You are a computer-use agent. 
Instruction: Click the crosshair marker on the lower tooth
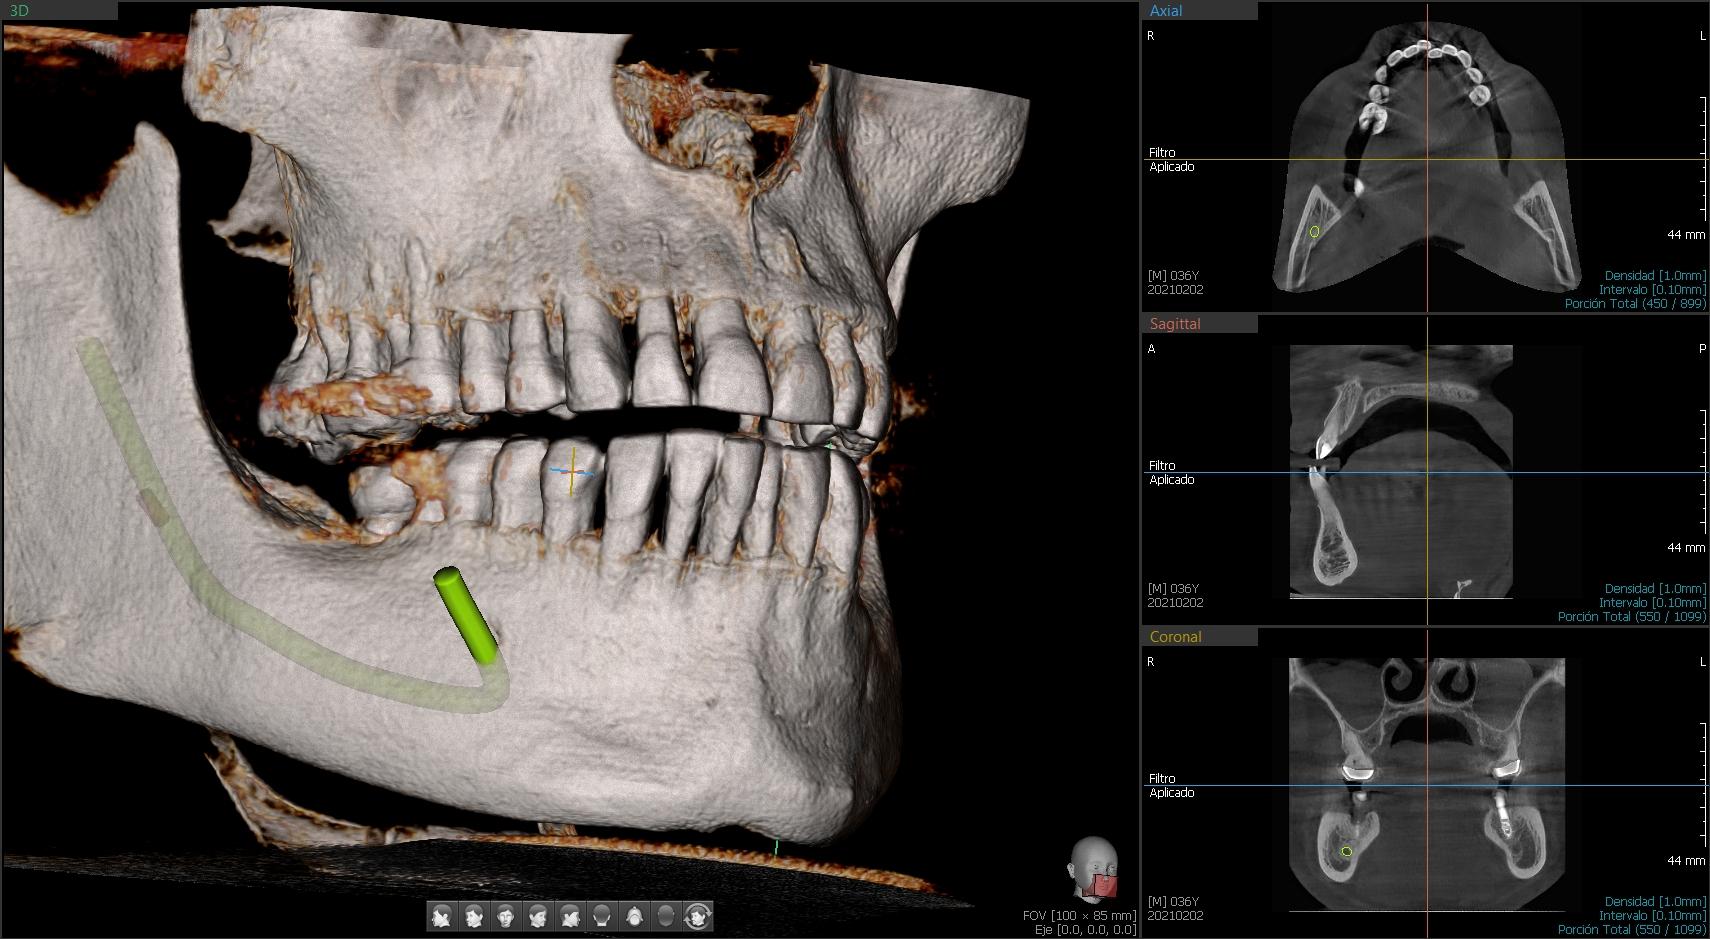coord(572,471)
